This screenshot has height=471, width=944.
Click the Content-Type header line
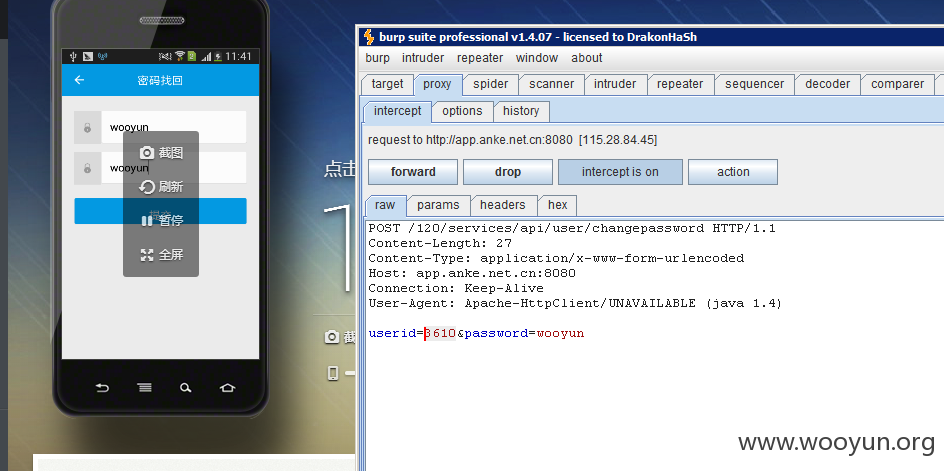click(x=556, y=258)
